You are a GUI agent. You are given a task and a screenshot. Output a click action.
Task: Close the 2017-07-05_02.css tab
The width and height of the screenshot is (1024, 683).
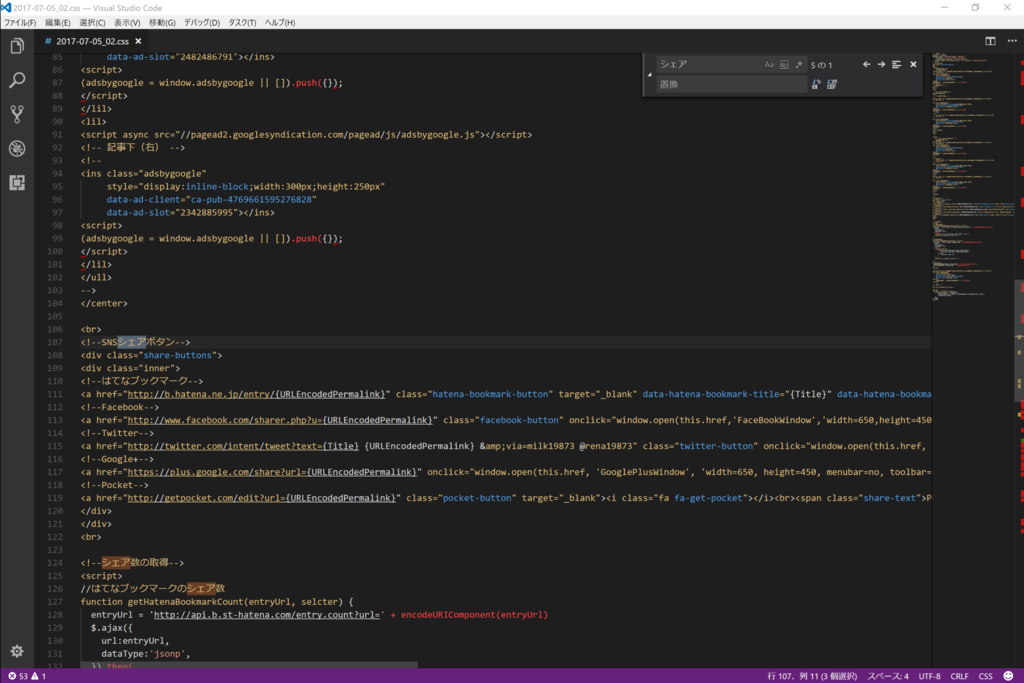(x=138, y=41)
